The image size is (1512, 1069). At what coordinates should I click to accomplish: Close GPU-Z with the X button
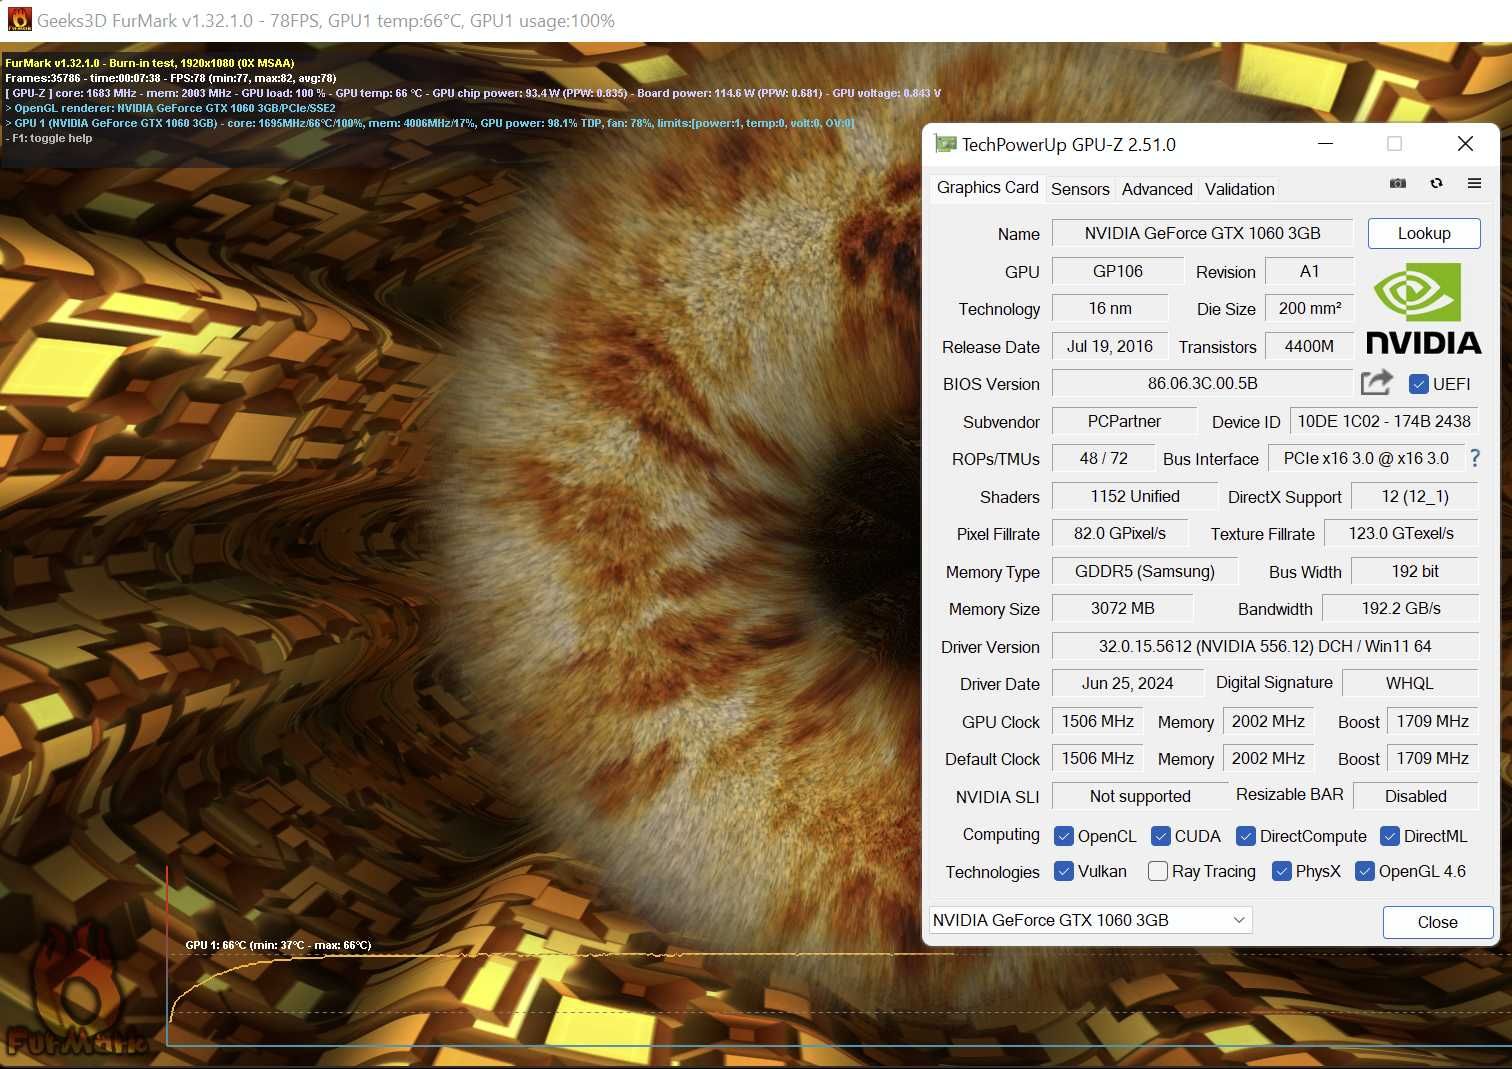coord(1465,144)
